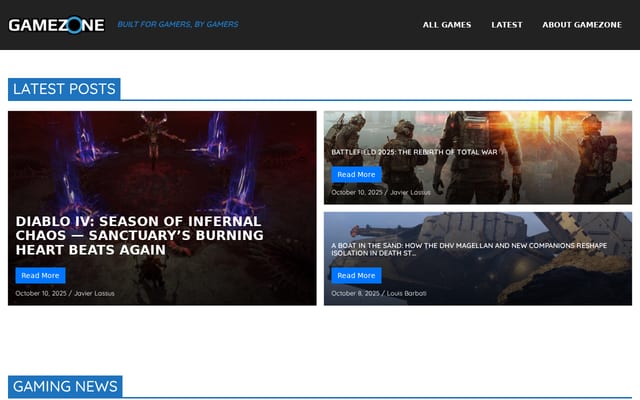This screenshot has width=640, height=400.
Task: Open About GameZone page
Action: (x=582, y=25)
